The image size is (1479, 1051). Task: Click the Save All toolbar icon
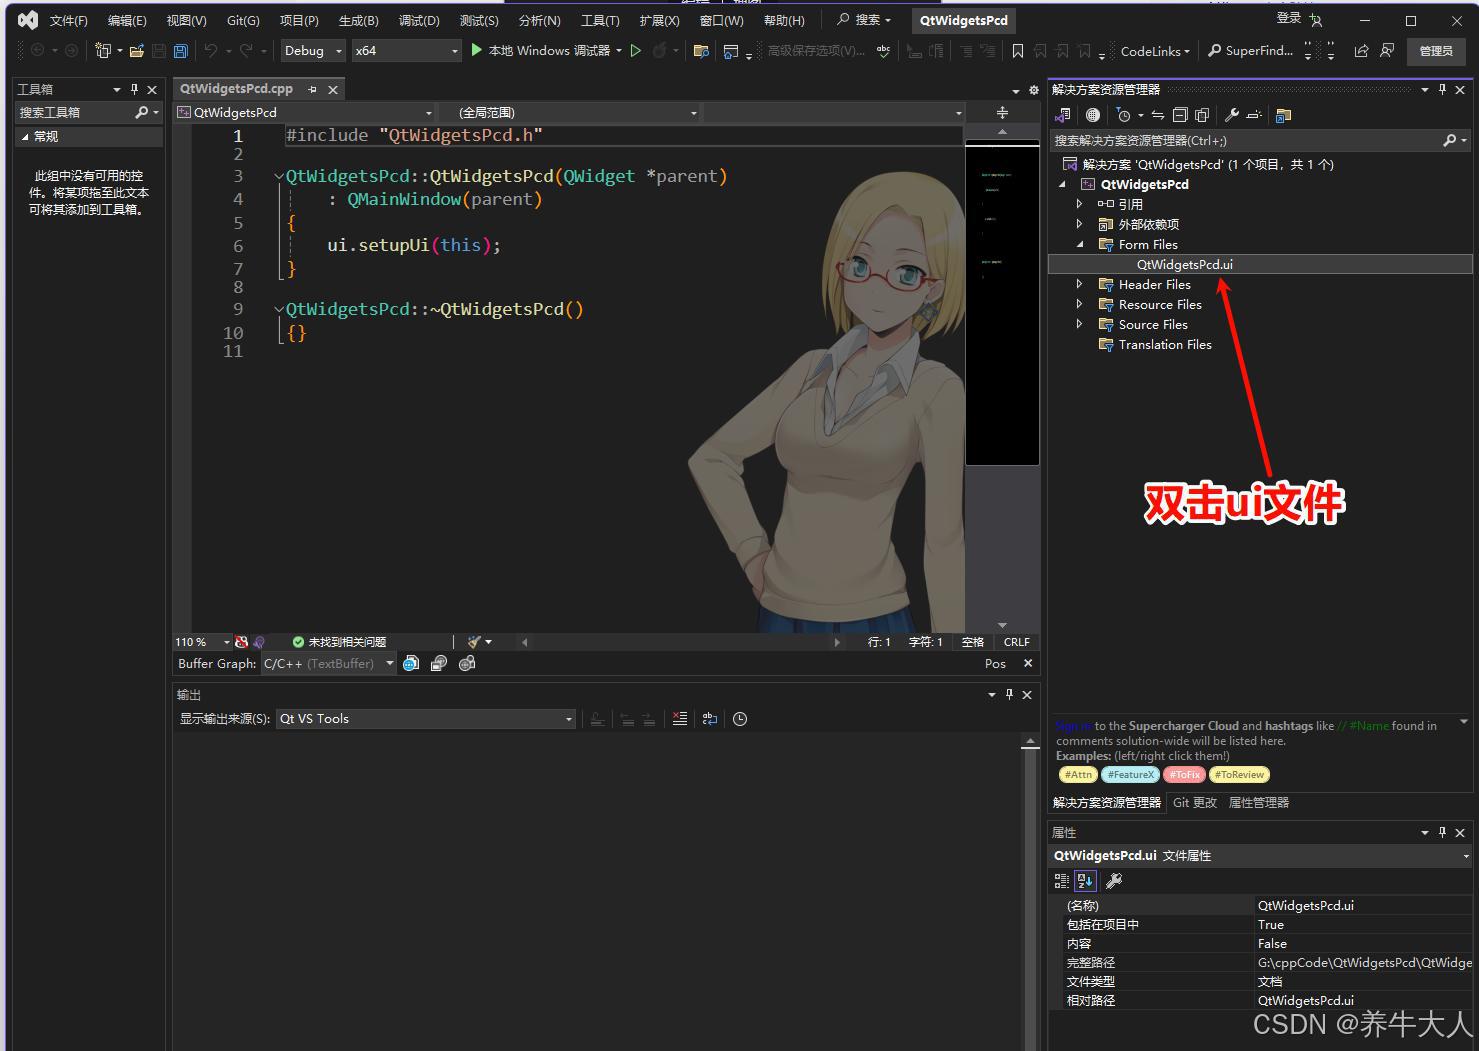pos(180,50)
